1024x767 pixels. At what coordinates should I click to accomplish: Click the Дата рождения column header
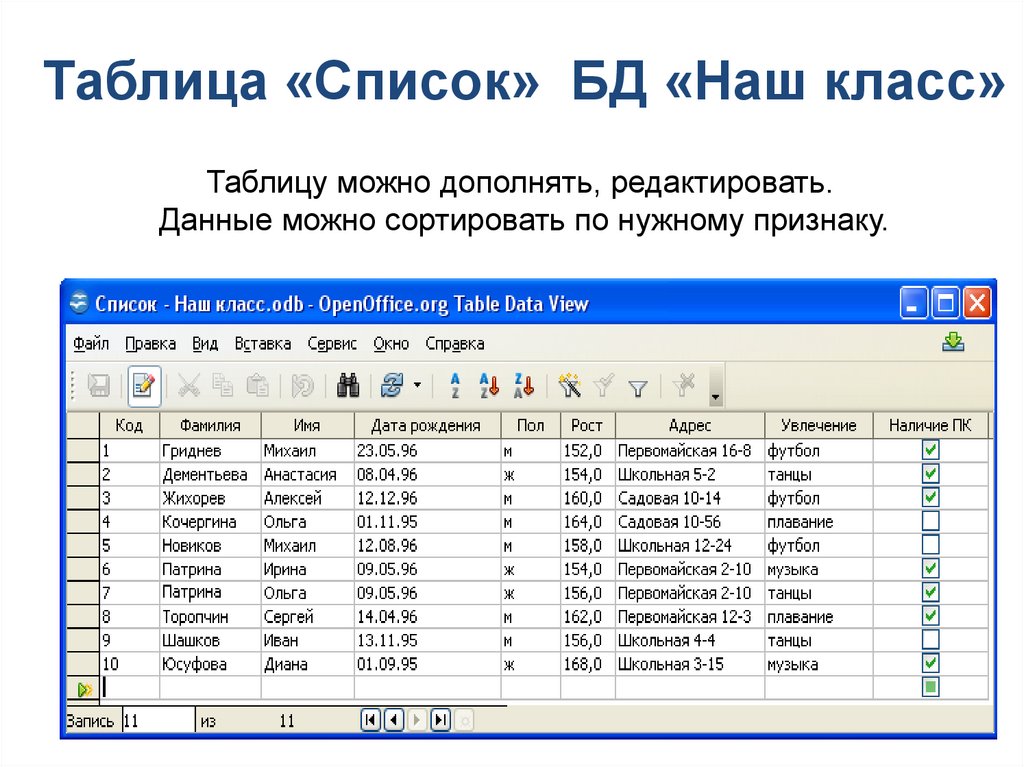click(427, 425)
